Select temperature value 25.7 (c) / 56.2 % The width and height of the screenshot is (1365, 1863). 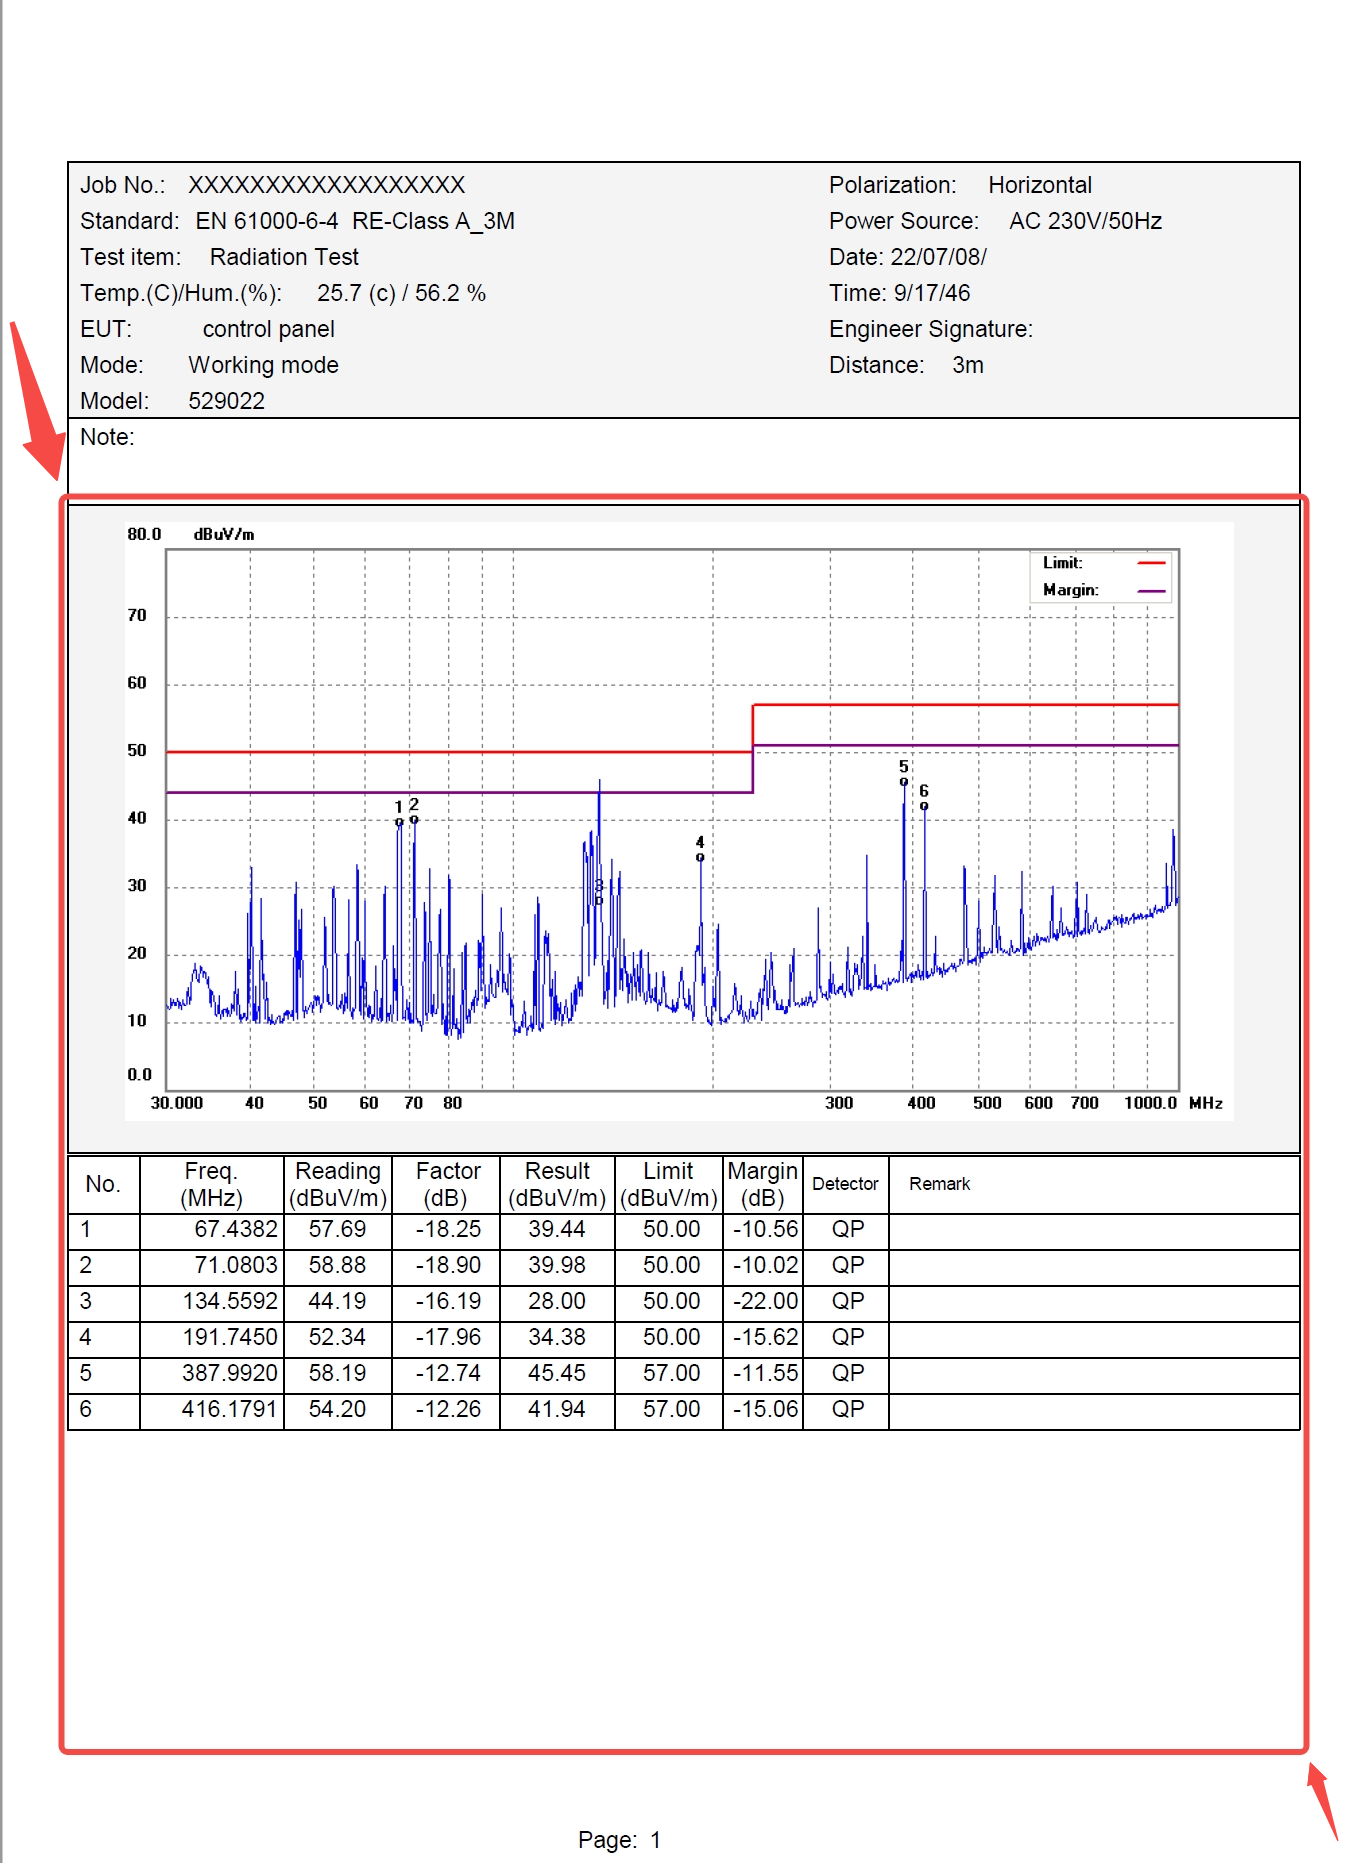401,293
